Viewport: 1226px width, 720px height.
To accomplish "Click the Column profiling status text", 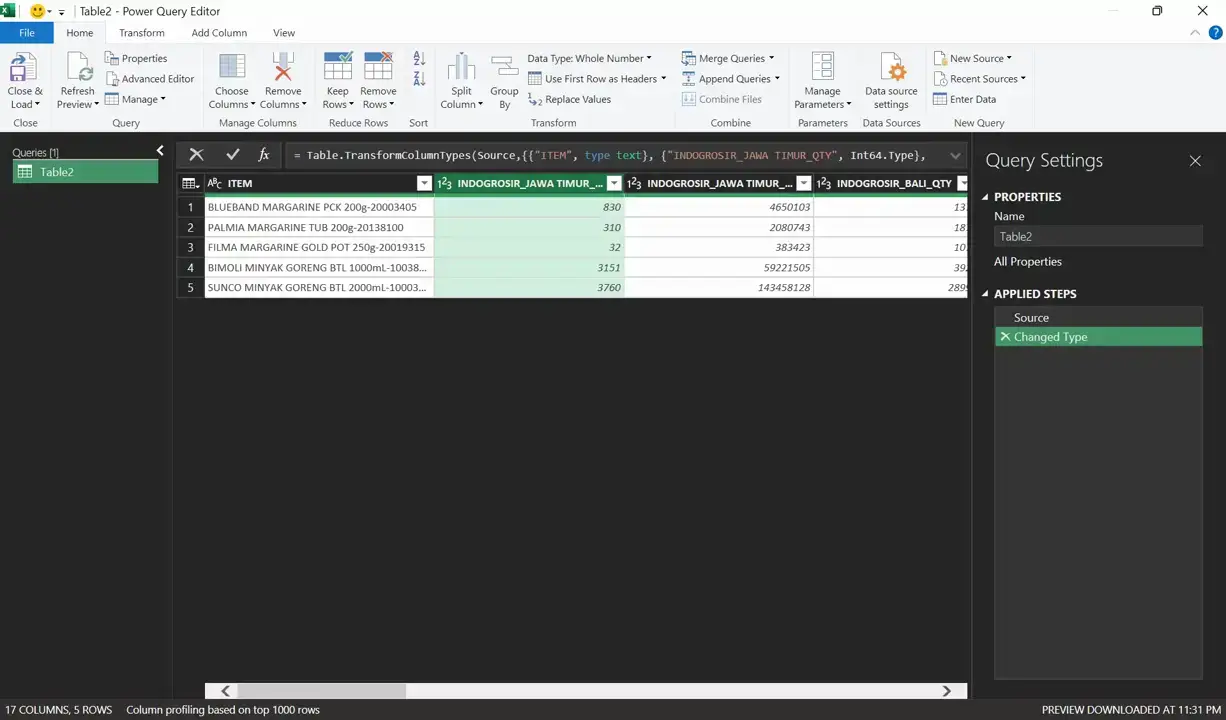I will tap(223, 710).
